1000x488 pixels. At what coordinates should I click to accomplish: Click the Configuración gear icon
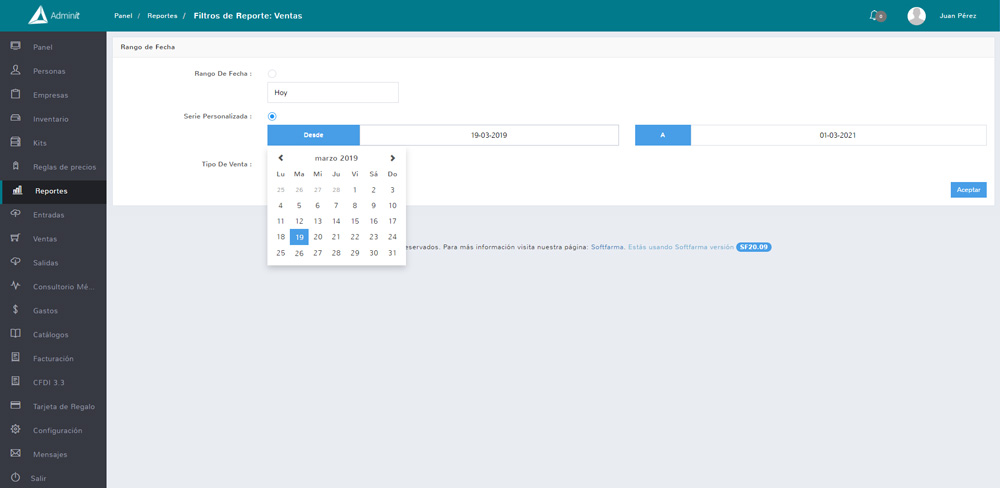[x=16, y=430]
